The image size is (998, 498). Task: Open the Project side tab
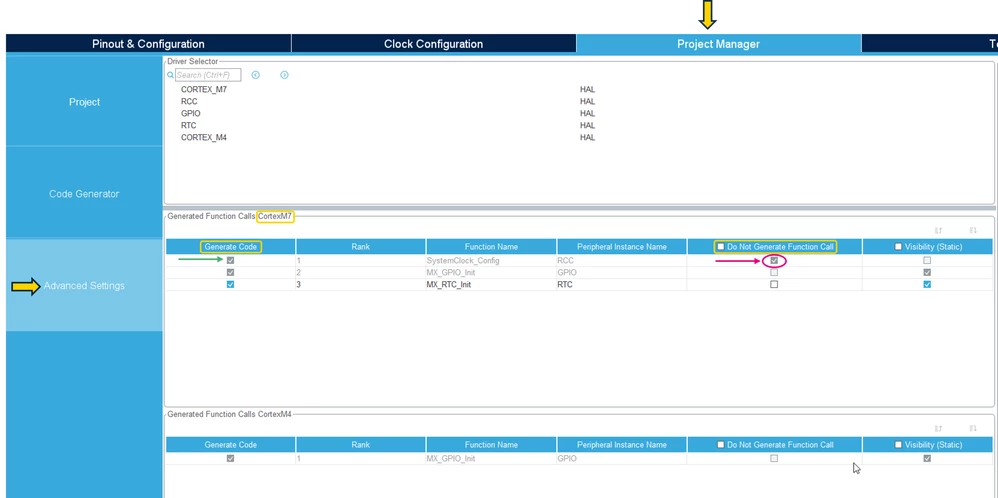84,102
